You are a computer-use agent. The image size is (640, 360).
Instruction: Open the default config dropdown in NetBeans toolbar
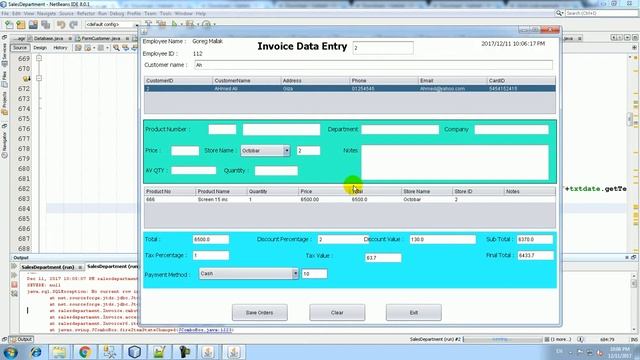point(111,24)
